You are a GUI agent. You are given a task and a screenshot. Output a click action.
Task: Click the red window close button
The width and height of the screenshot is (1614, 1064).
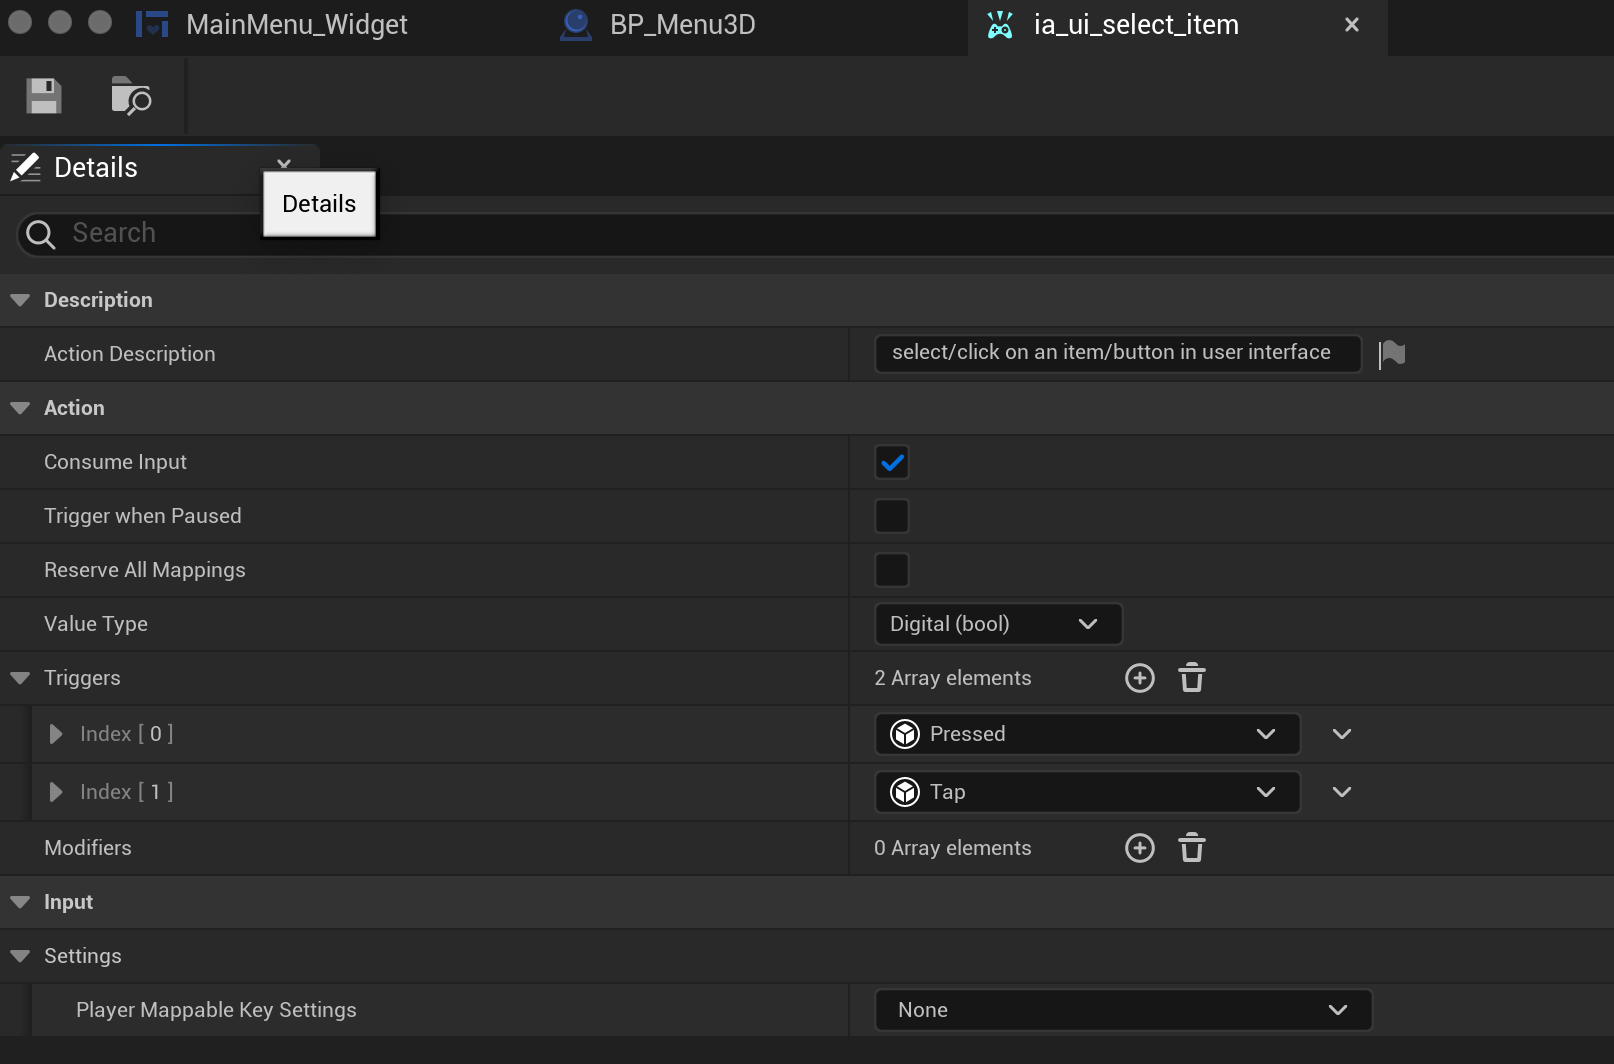pyautogui.click(x=20, y=22)
